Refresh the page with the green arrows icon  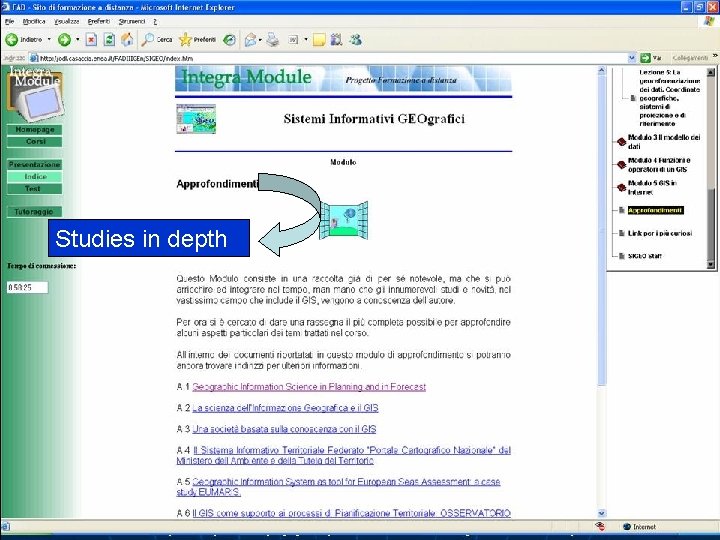click(109, 40)
